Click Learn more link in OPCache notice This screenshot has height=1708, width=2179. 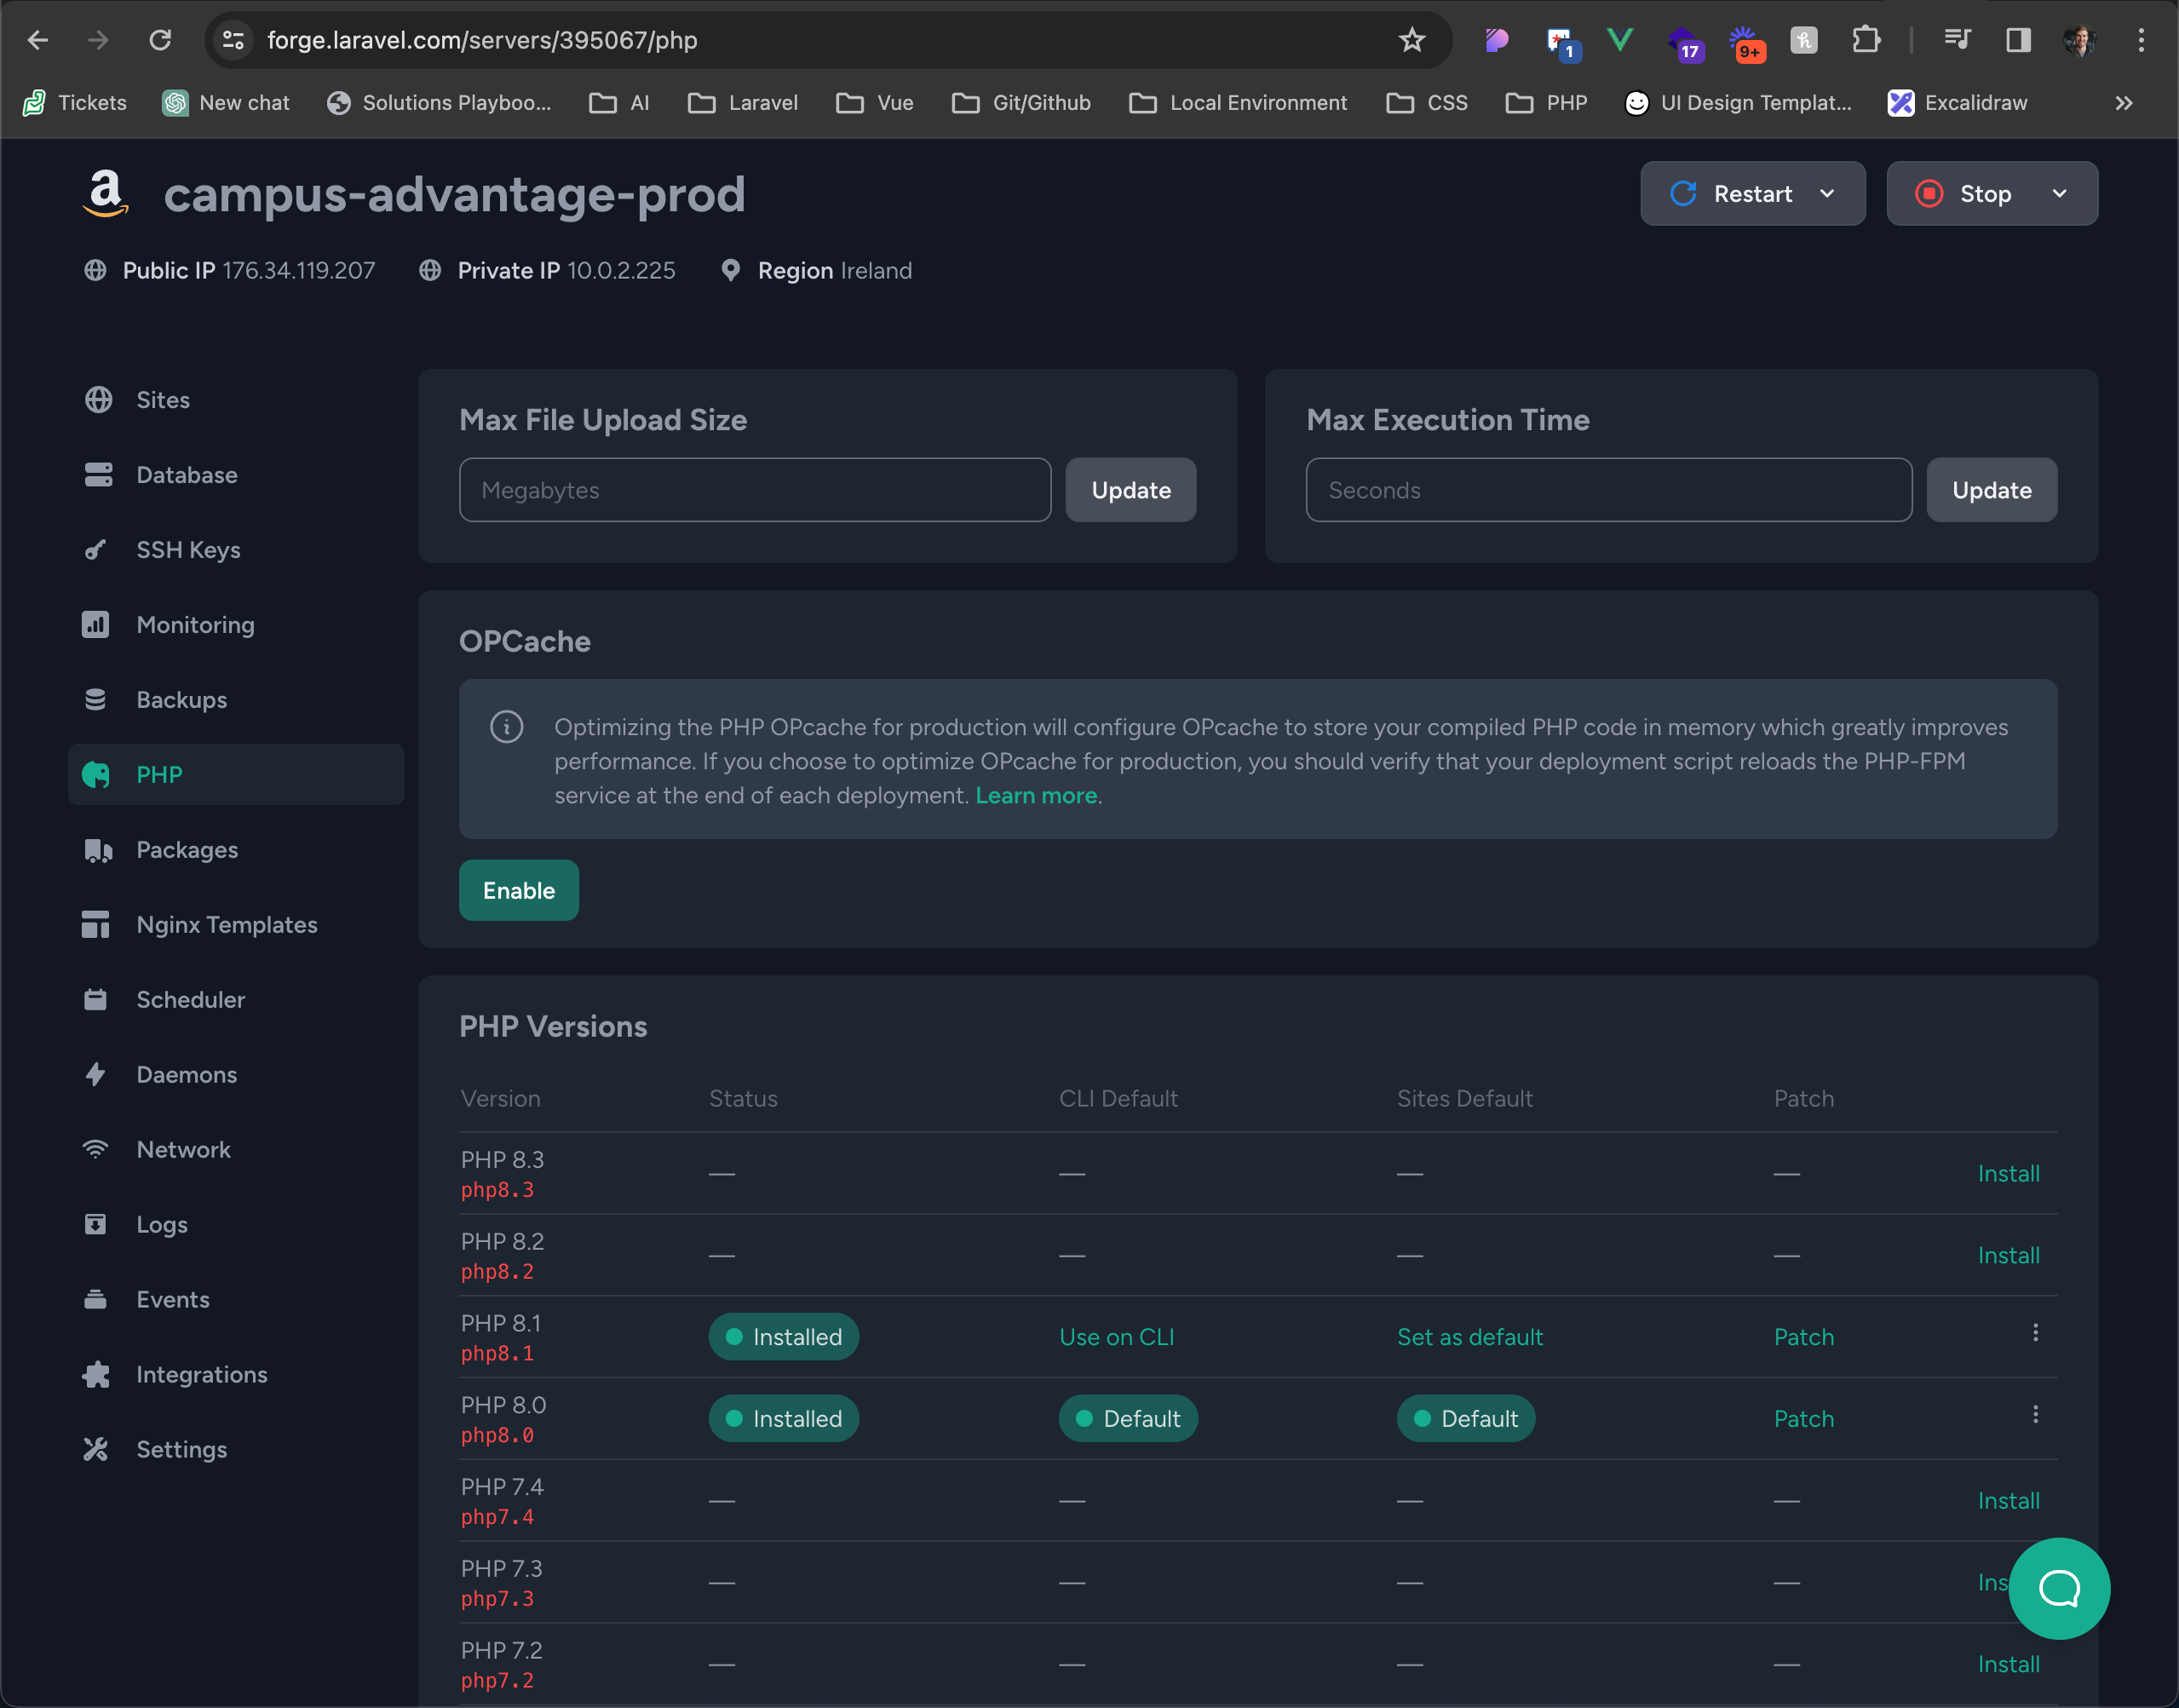click(x=1036, y=796)
